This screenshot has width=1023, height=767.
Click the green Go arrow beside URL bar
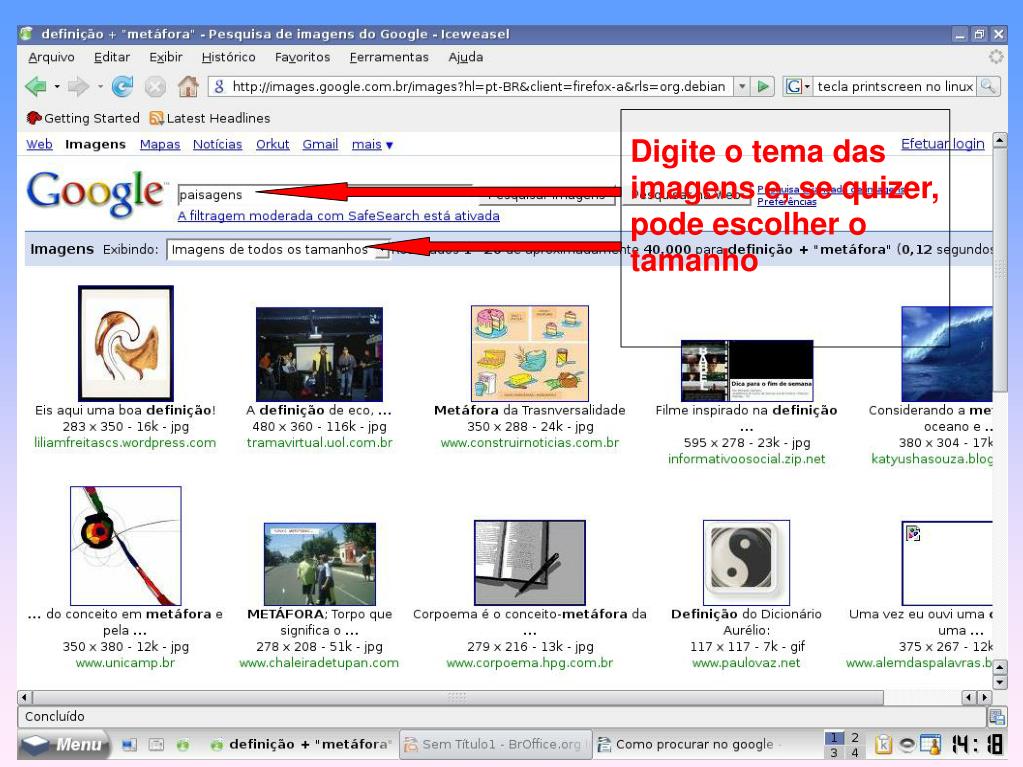(763, 86)
